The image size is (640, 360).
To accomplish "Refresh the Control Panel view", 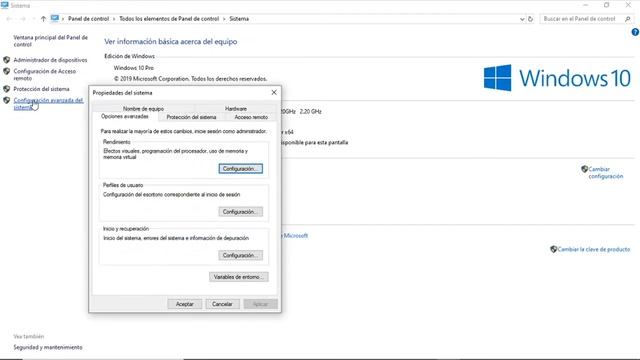I will (530, 19).
